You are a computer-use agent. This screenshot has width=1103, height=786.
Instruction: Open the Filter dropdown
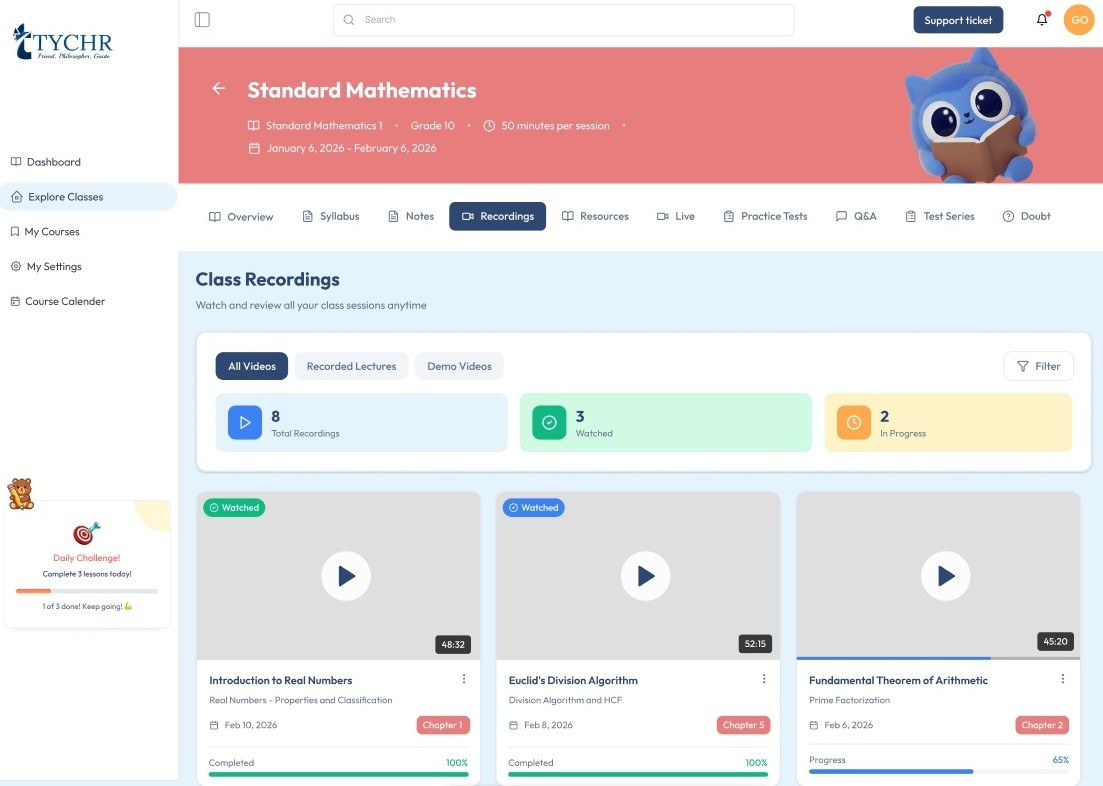[1038, 366]
